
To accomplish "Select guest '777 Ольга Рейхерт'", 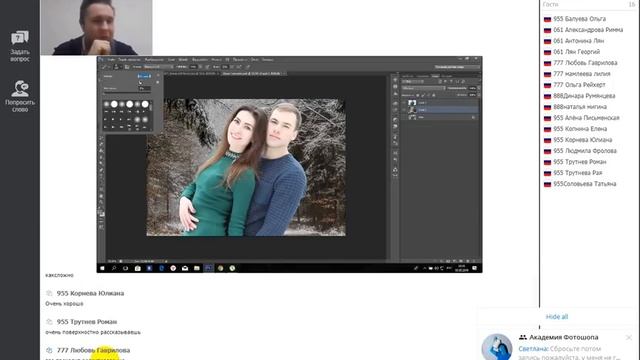I will point(579,85).
